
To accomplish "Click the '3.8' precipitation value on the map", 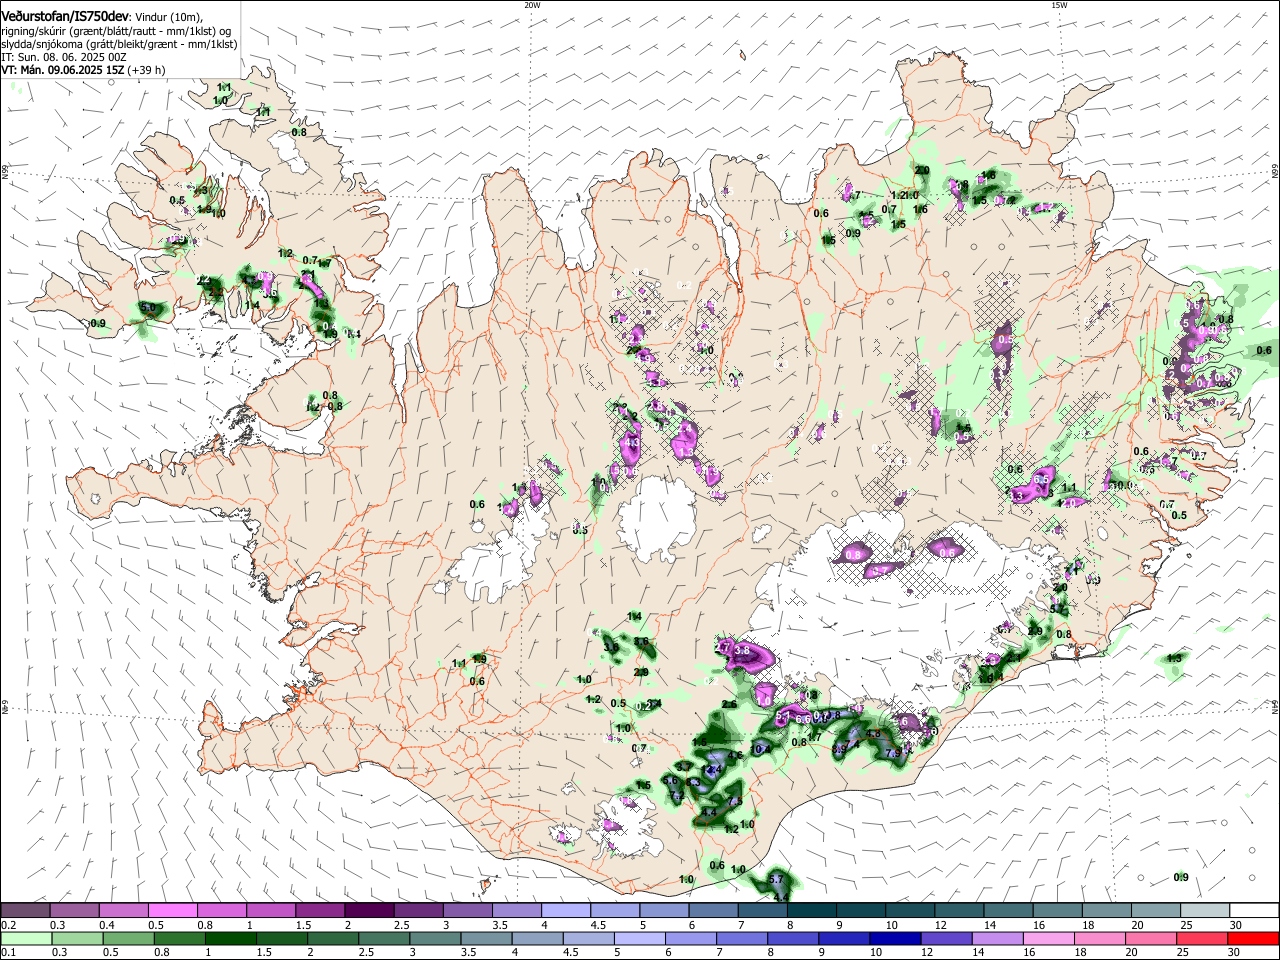I will 742,650.
